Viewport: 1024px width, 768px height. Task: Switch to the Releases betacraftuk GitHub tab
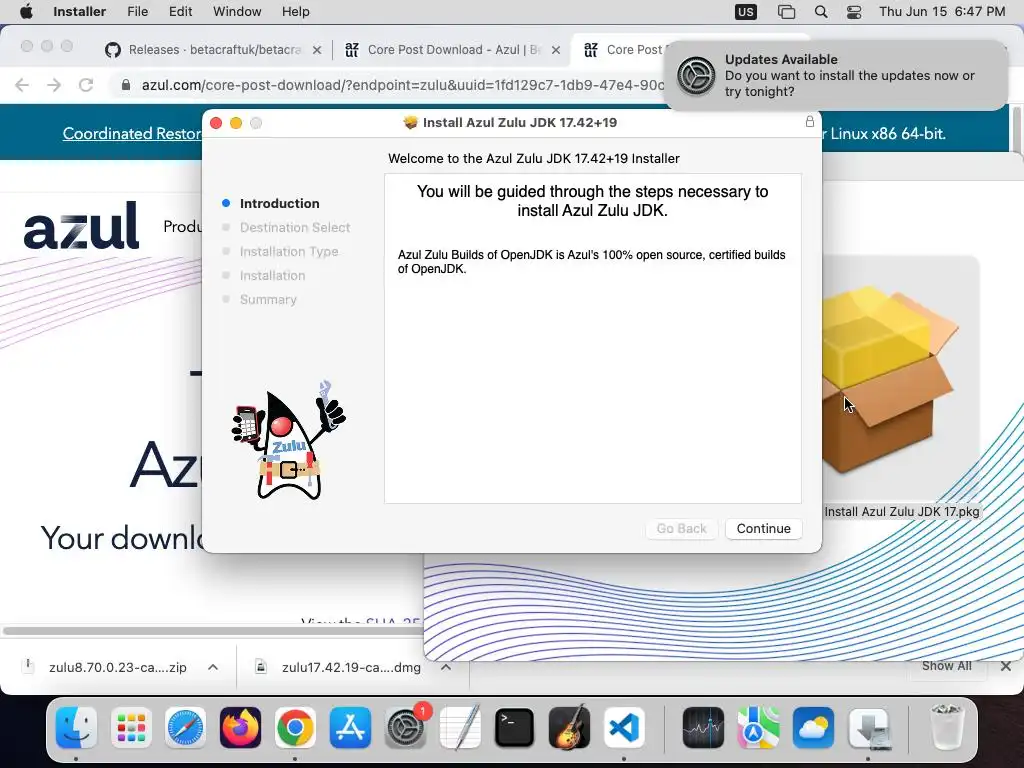[214, 50]
